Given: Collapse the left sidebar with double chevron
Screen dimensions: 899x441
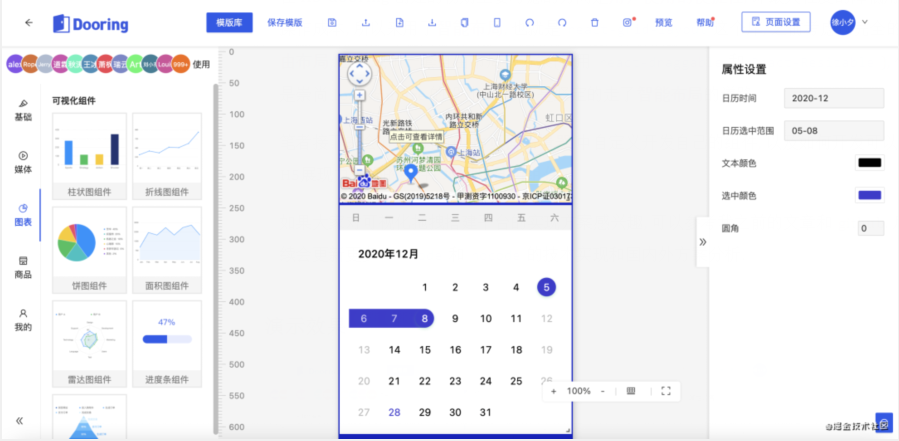Looking at the screenshot, I should 20,421.
